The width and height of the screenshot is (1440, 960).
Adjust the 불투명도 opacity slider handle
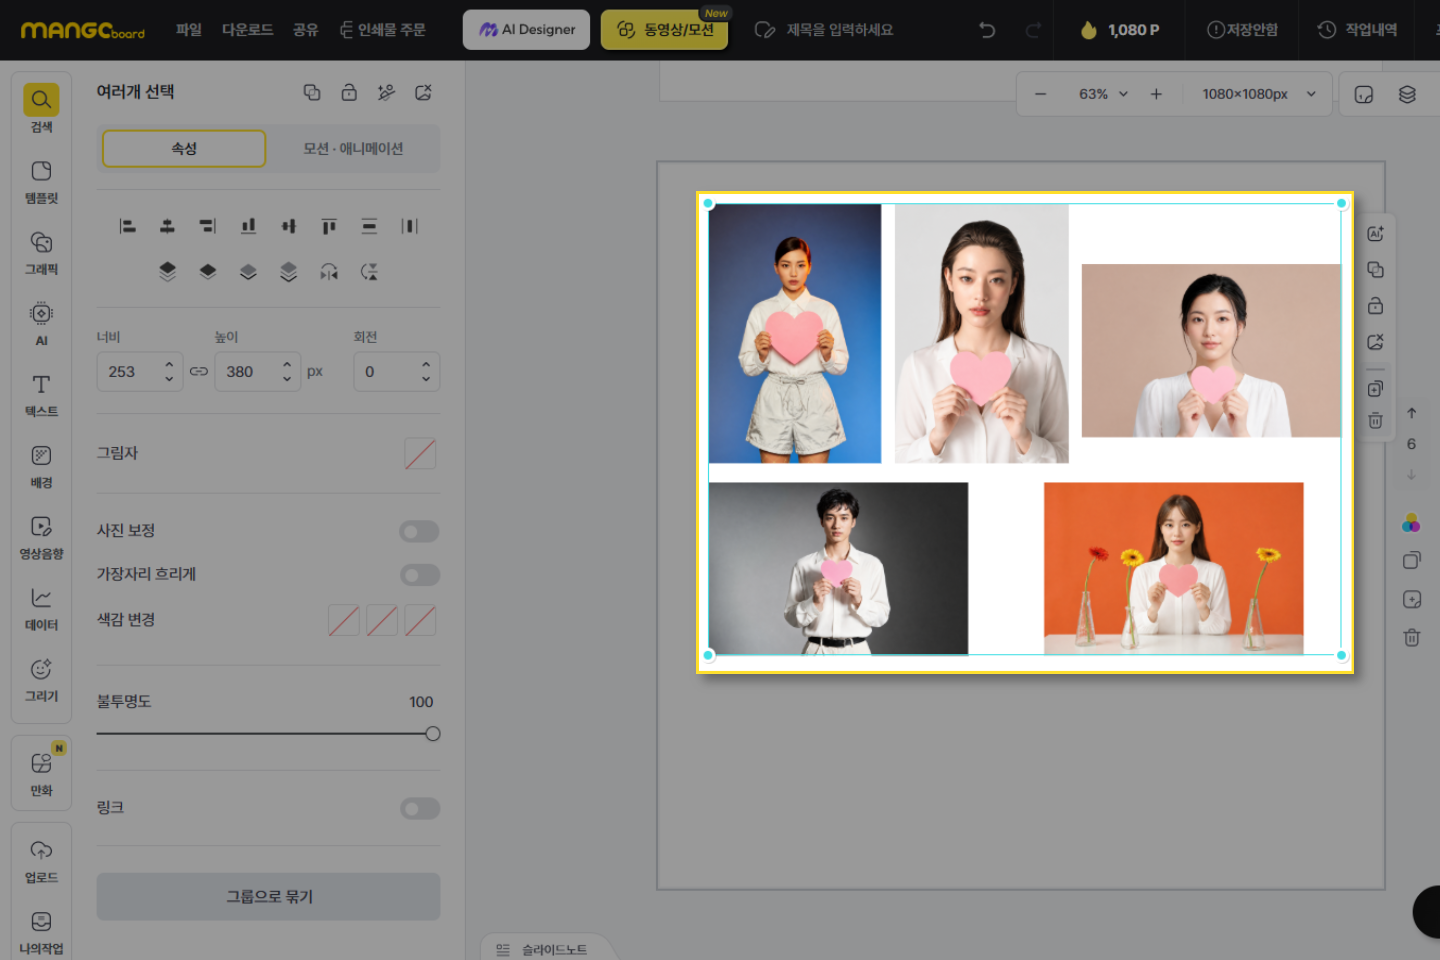pyautogui.click(x=433, y=734)
